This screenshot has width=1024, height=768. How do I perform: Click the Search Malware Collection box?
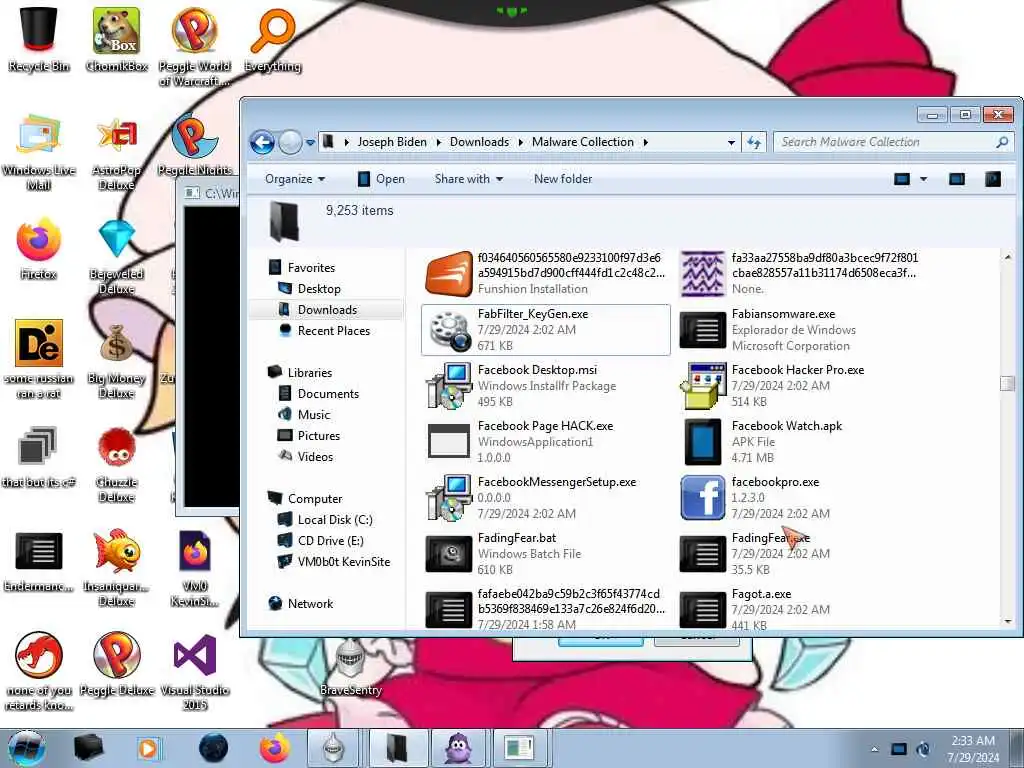point(892,142)
